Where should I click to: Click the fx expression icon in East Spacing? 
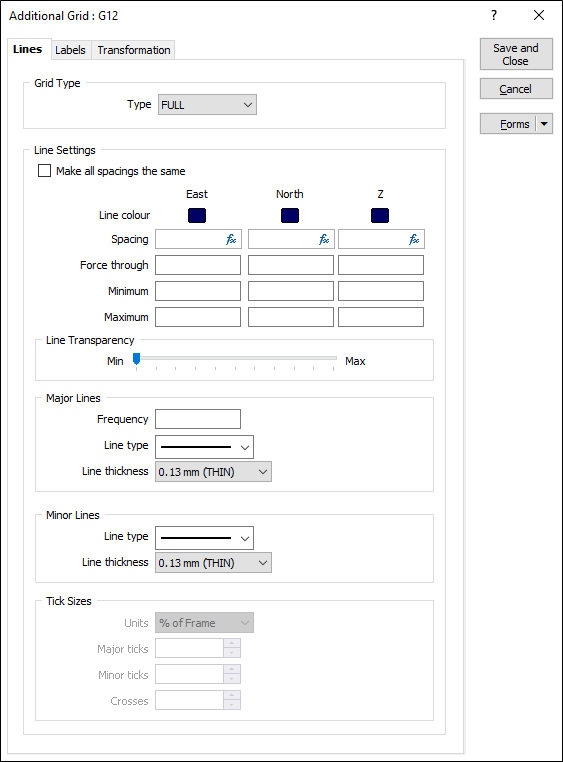click(231, 239)
